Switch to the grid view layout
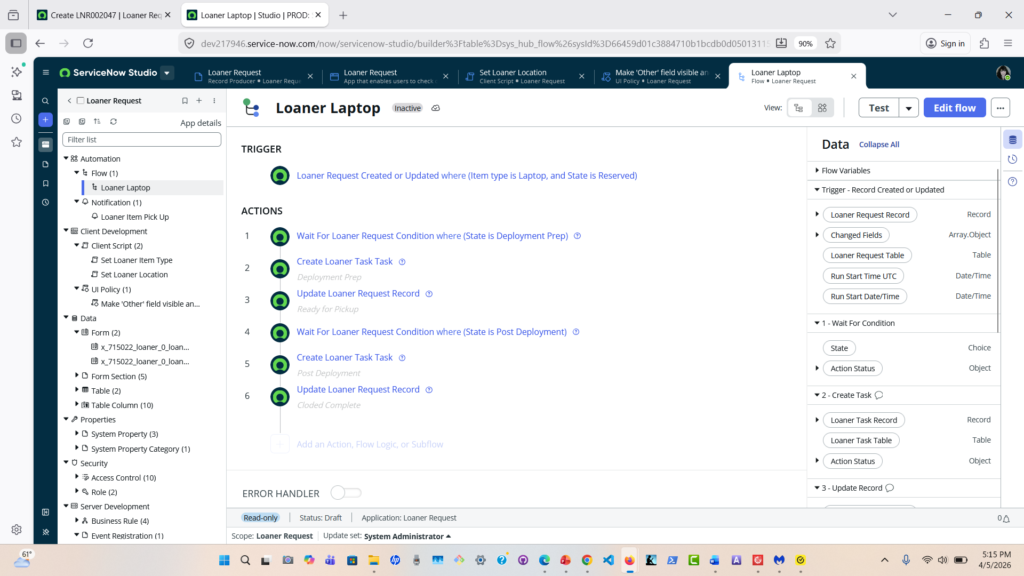This screenshot has width=1024, height=576. point(821,108)
